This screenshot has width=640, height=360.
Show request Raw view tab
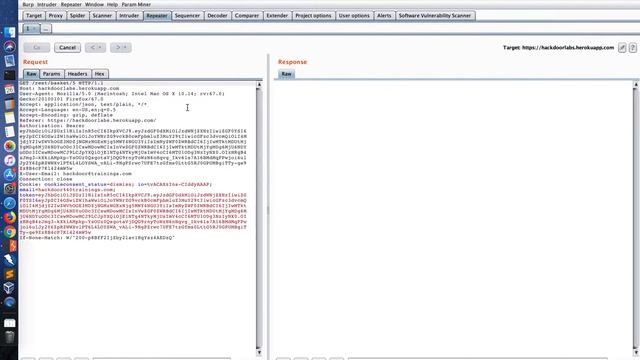click(x=31, y=74)
